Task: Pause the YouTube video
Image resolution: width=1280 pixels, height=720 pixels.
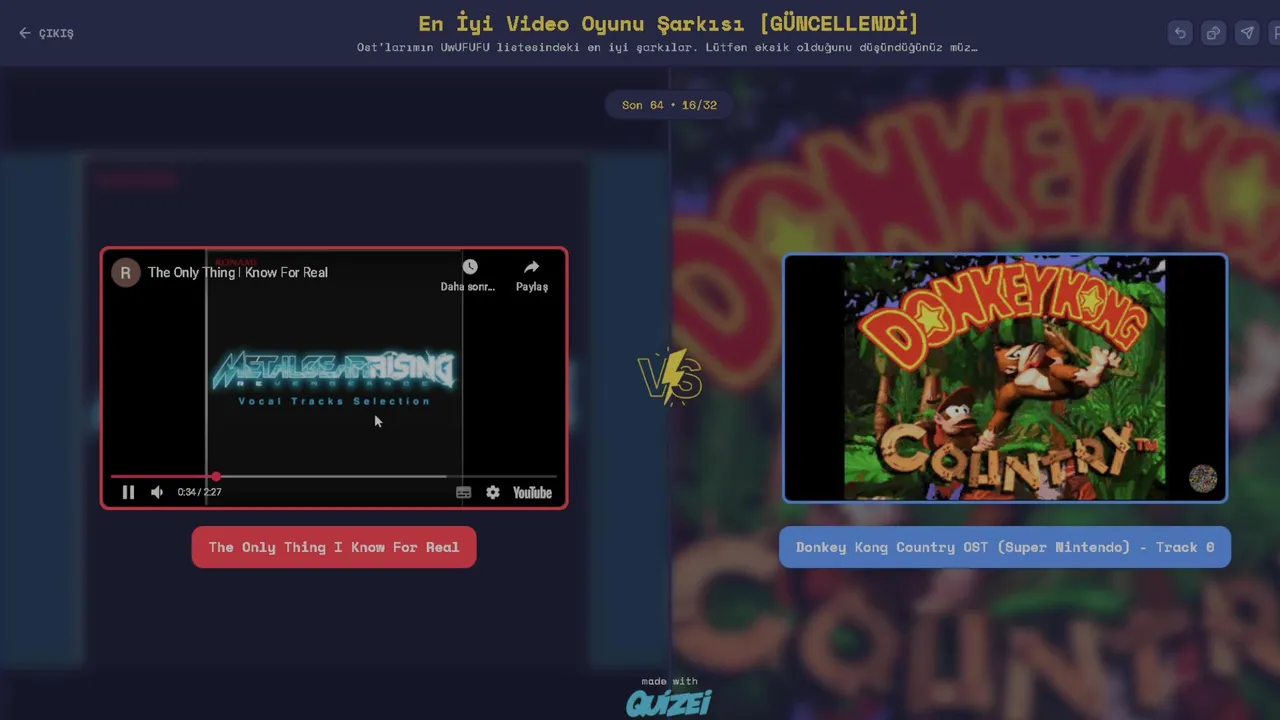Action: pyautogui.click(x=128, y=492)
